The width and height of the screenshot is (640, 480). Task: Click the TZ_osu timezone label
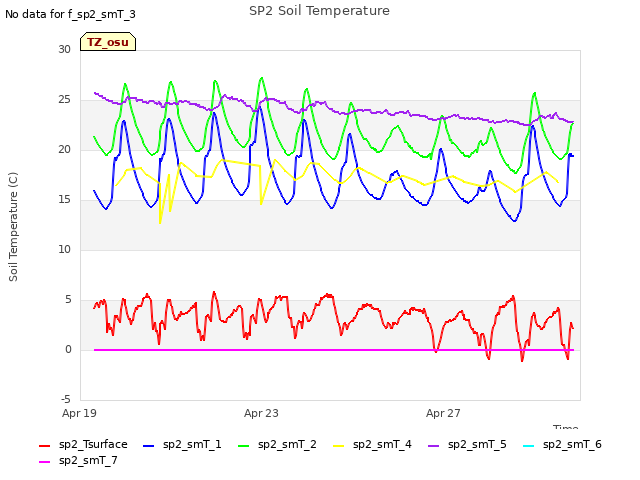tap(108, 42)
